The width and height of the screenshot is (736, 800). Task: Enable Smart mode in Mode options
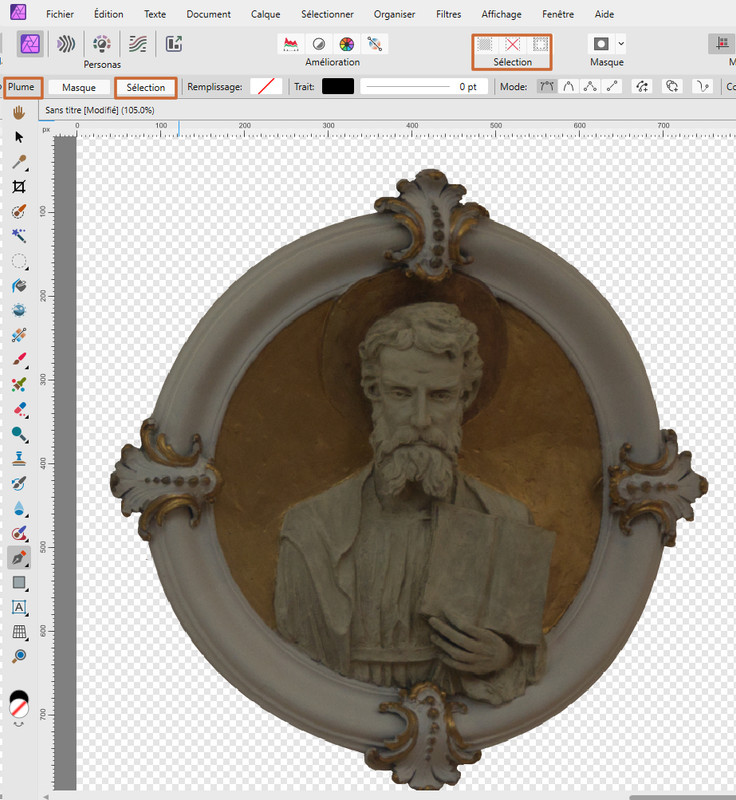(x=568, y=87)
